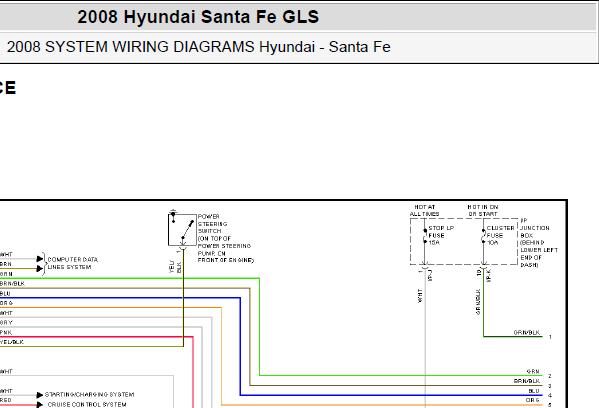Viewport: 599px width, 408px height.
Task: Click the dashed I/P Junction Box outline
Action: tap(464, 241)
